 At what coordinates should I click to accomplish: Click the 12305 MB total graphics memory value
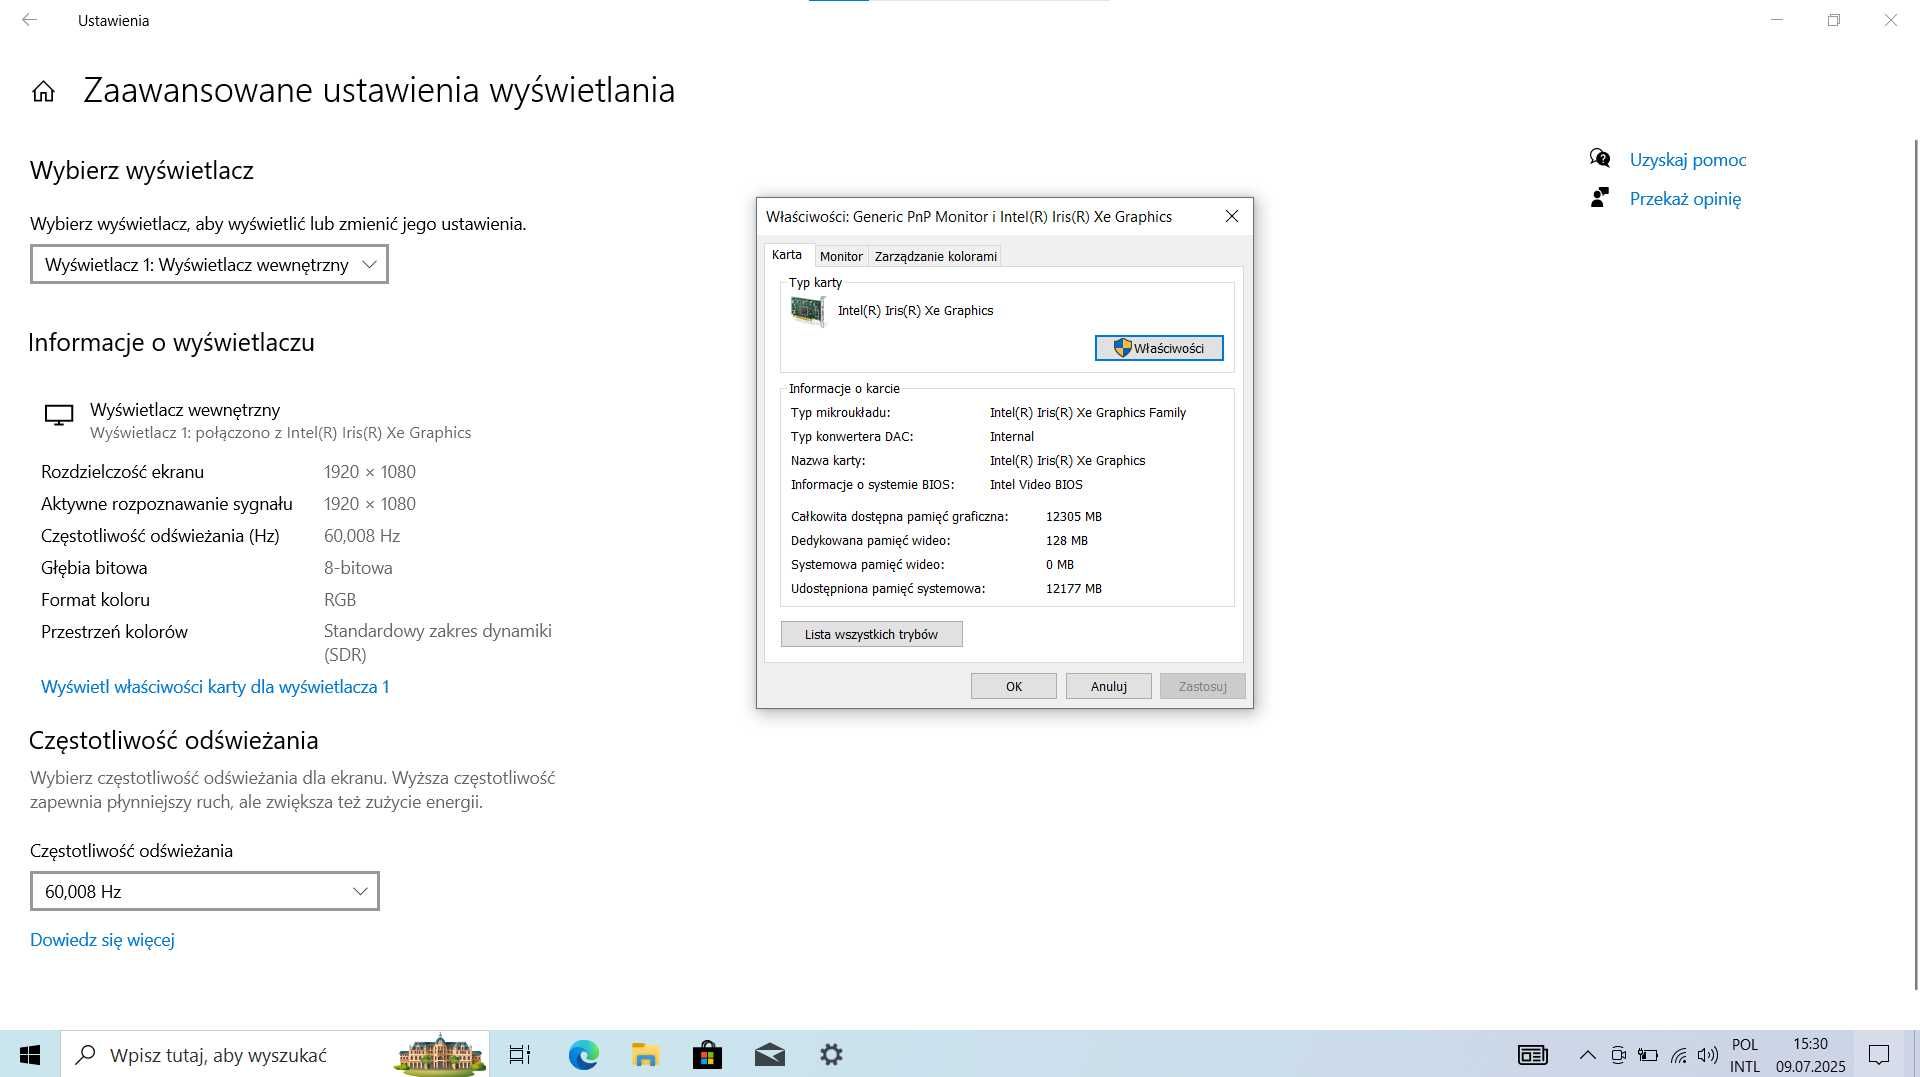(x=1073, y=517)
